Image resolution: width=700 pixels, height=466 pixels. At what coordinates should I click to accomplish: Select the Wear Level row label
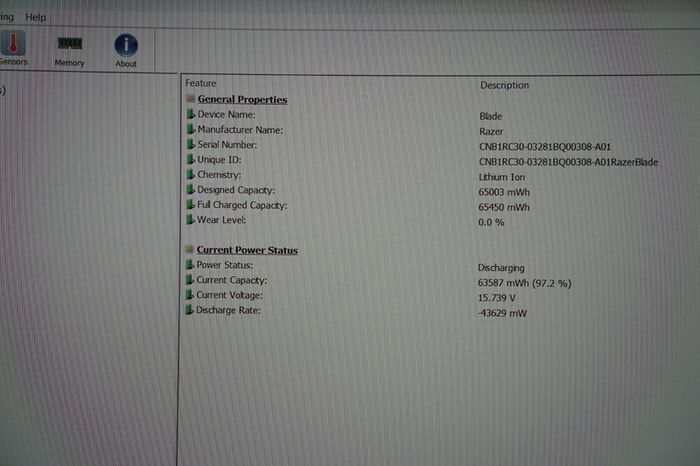221,220
